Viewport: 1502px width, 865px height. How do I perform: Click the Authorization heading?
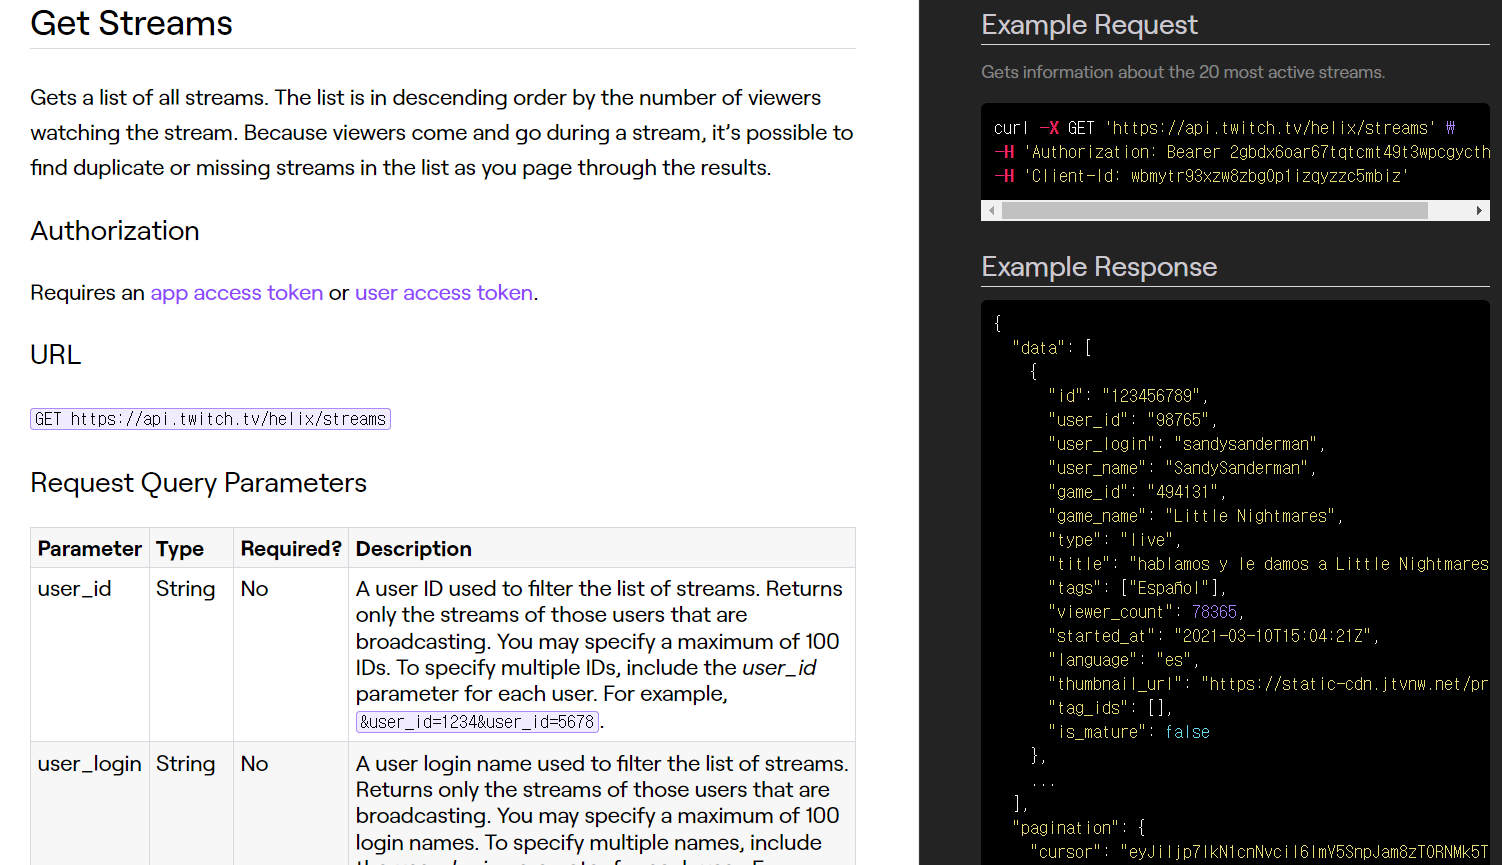pos(115,231)
